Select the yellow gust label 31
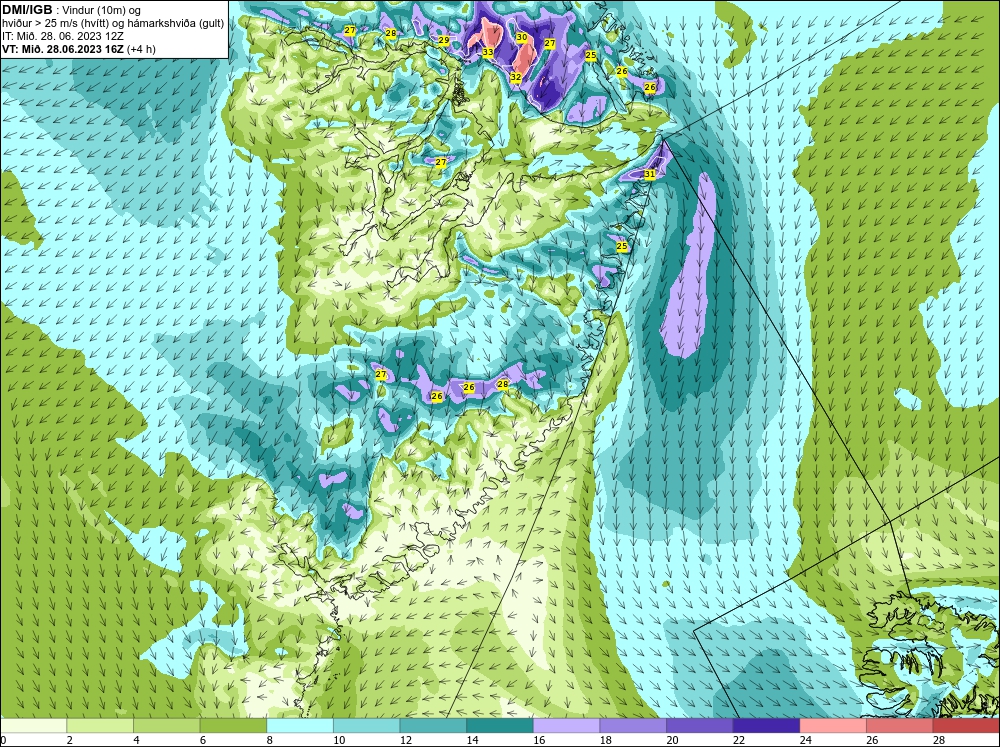 pos(649,174)
